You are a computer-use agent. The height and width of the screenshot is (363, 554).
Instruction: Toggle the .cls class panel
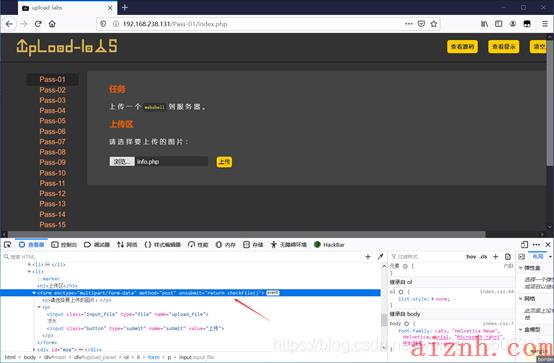[483, 257]
